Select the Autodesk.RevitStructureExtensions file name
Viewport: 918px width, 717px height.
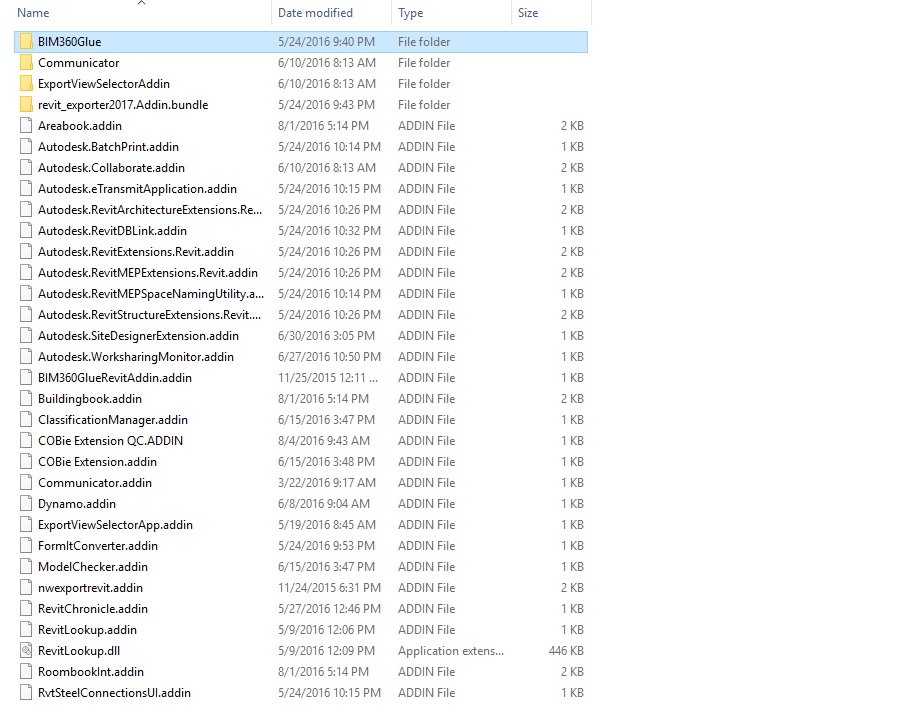[149, 315]
